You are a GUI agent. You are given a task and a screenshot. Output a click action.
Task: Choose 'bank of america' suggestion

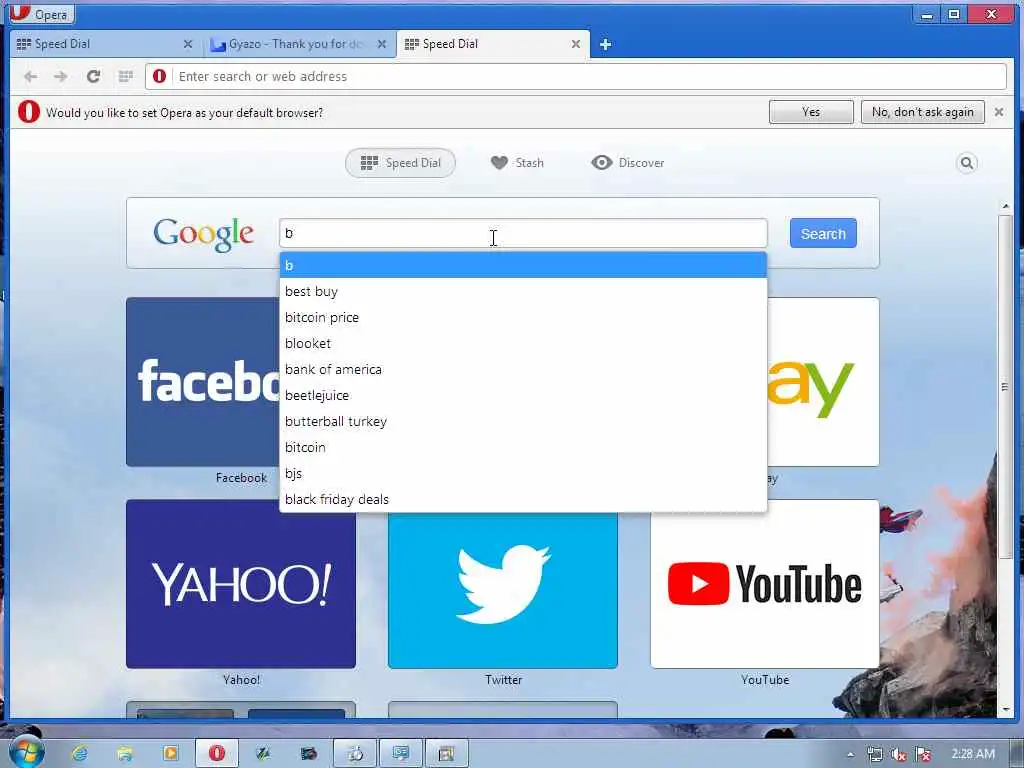coord(523,370)
